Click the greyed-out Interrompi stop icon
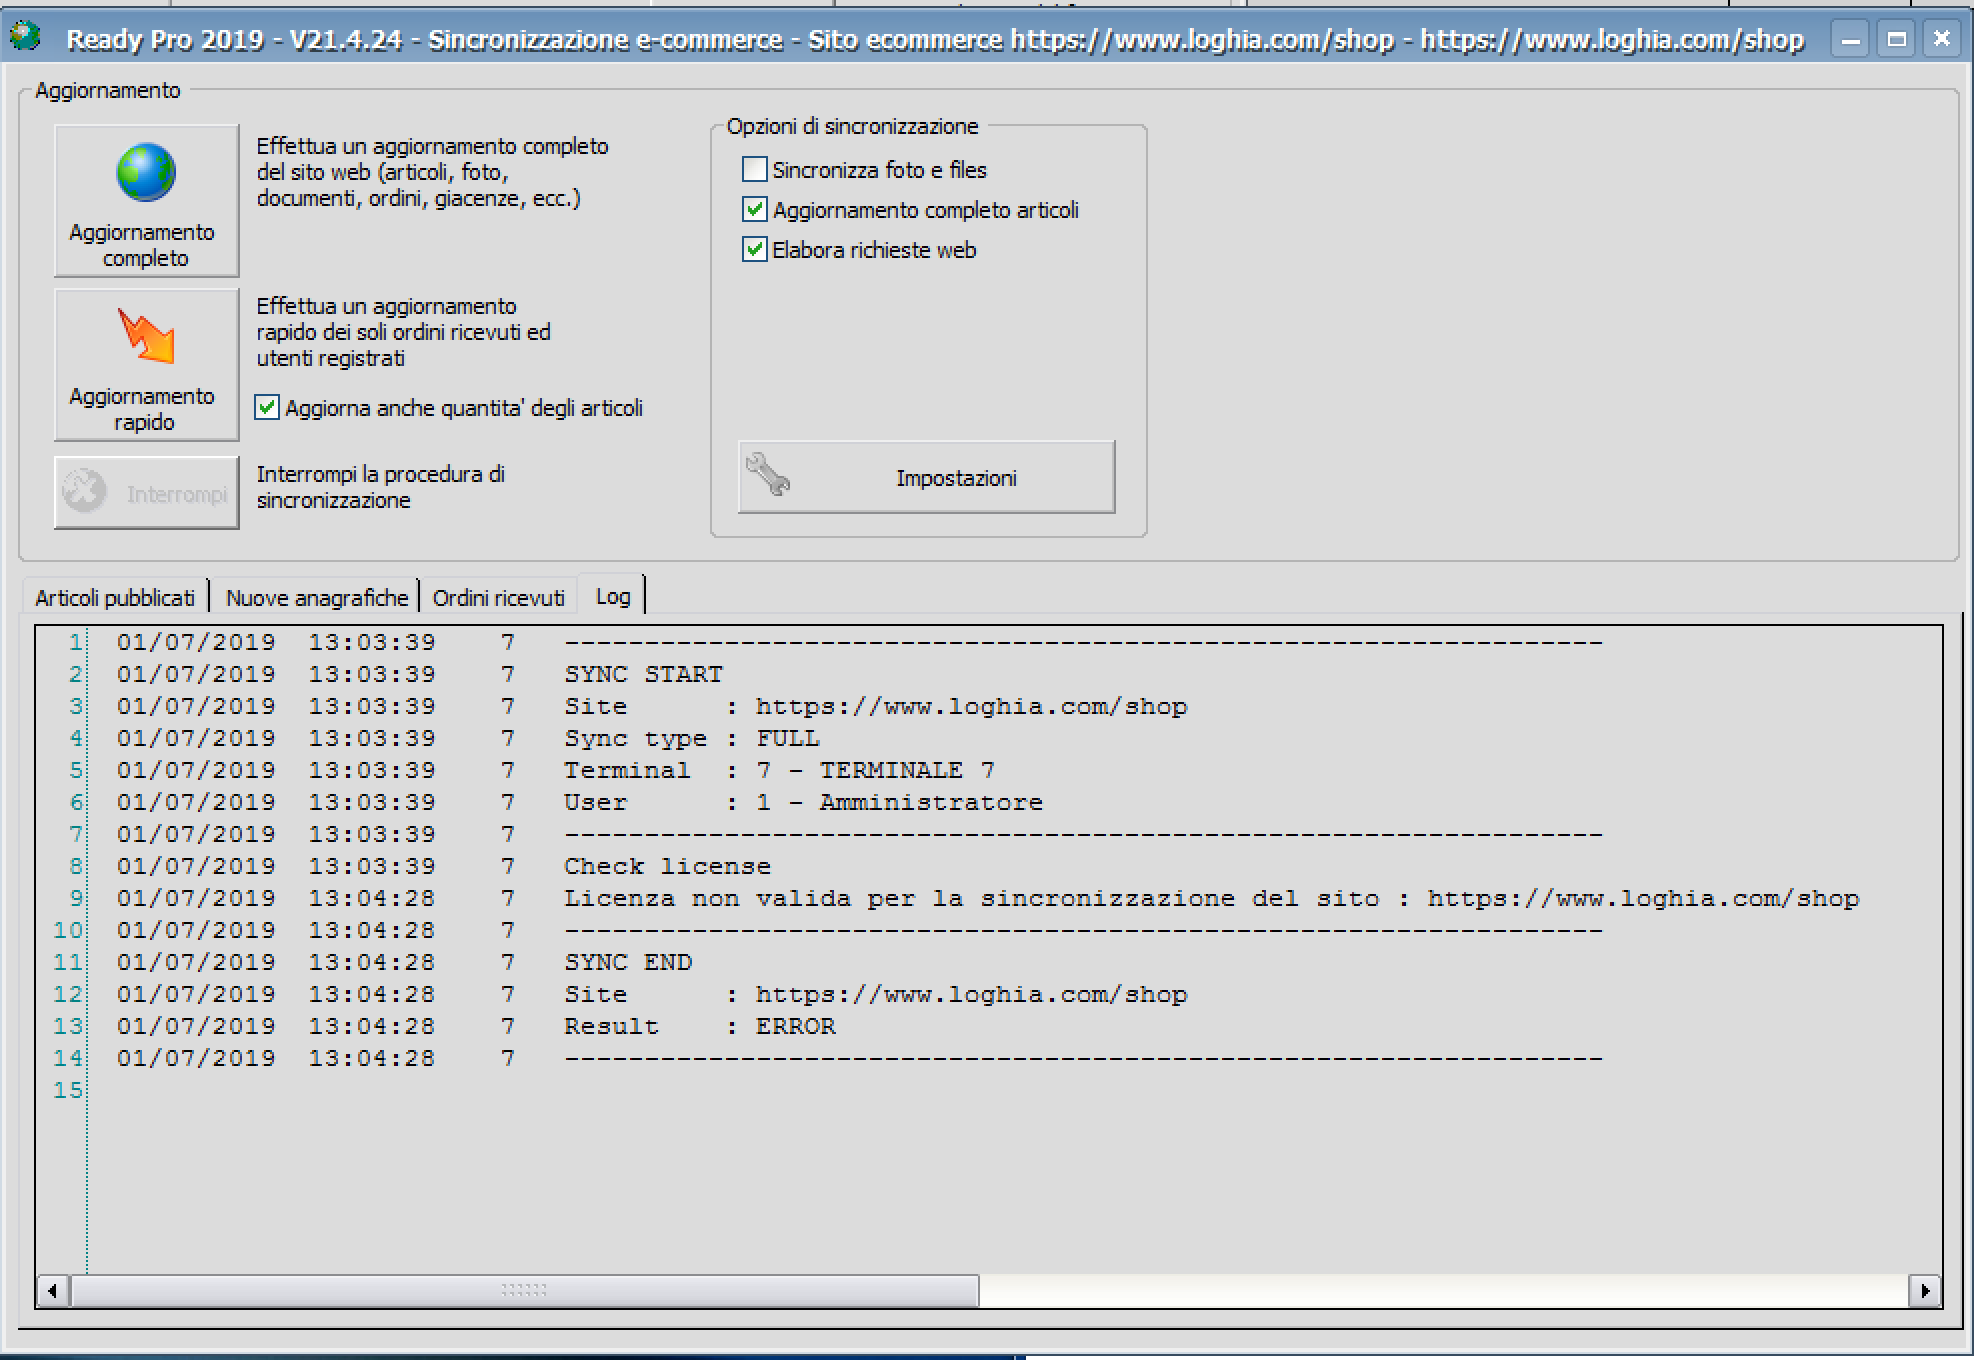The image size is (1974, 1360). click(85, 491)
